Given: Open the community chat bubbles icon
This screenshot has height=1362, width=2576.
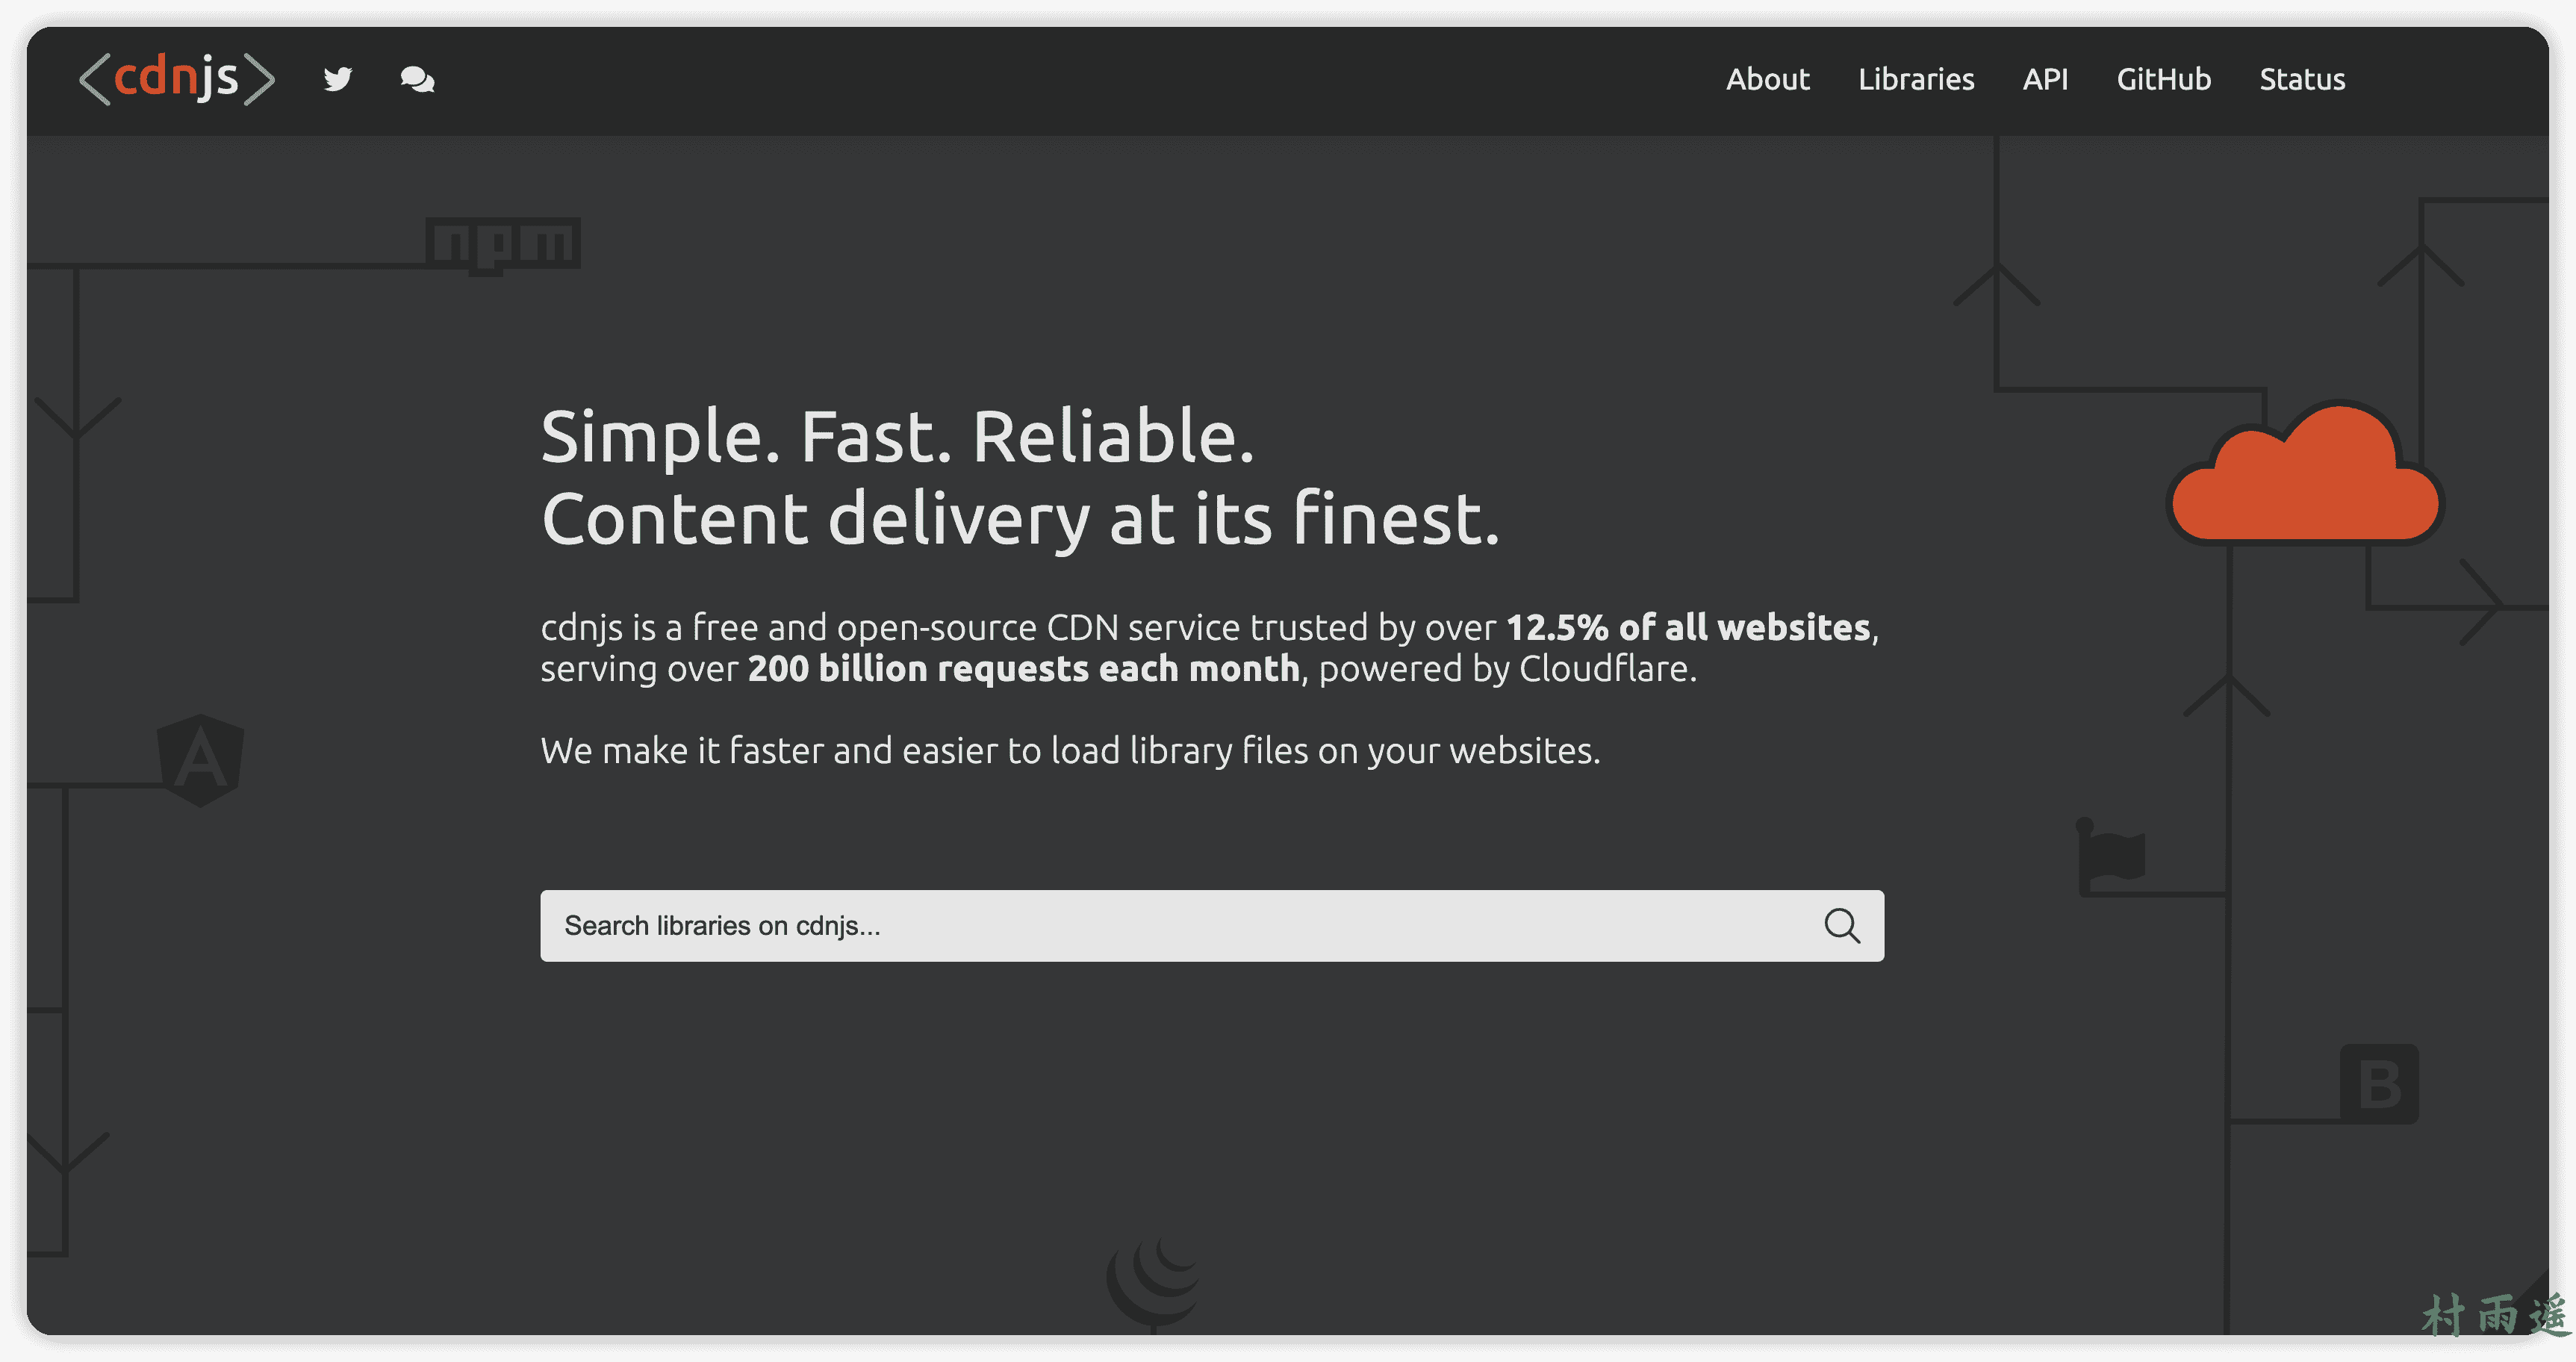Looking at the screenshot, I should coord(417,79).
